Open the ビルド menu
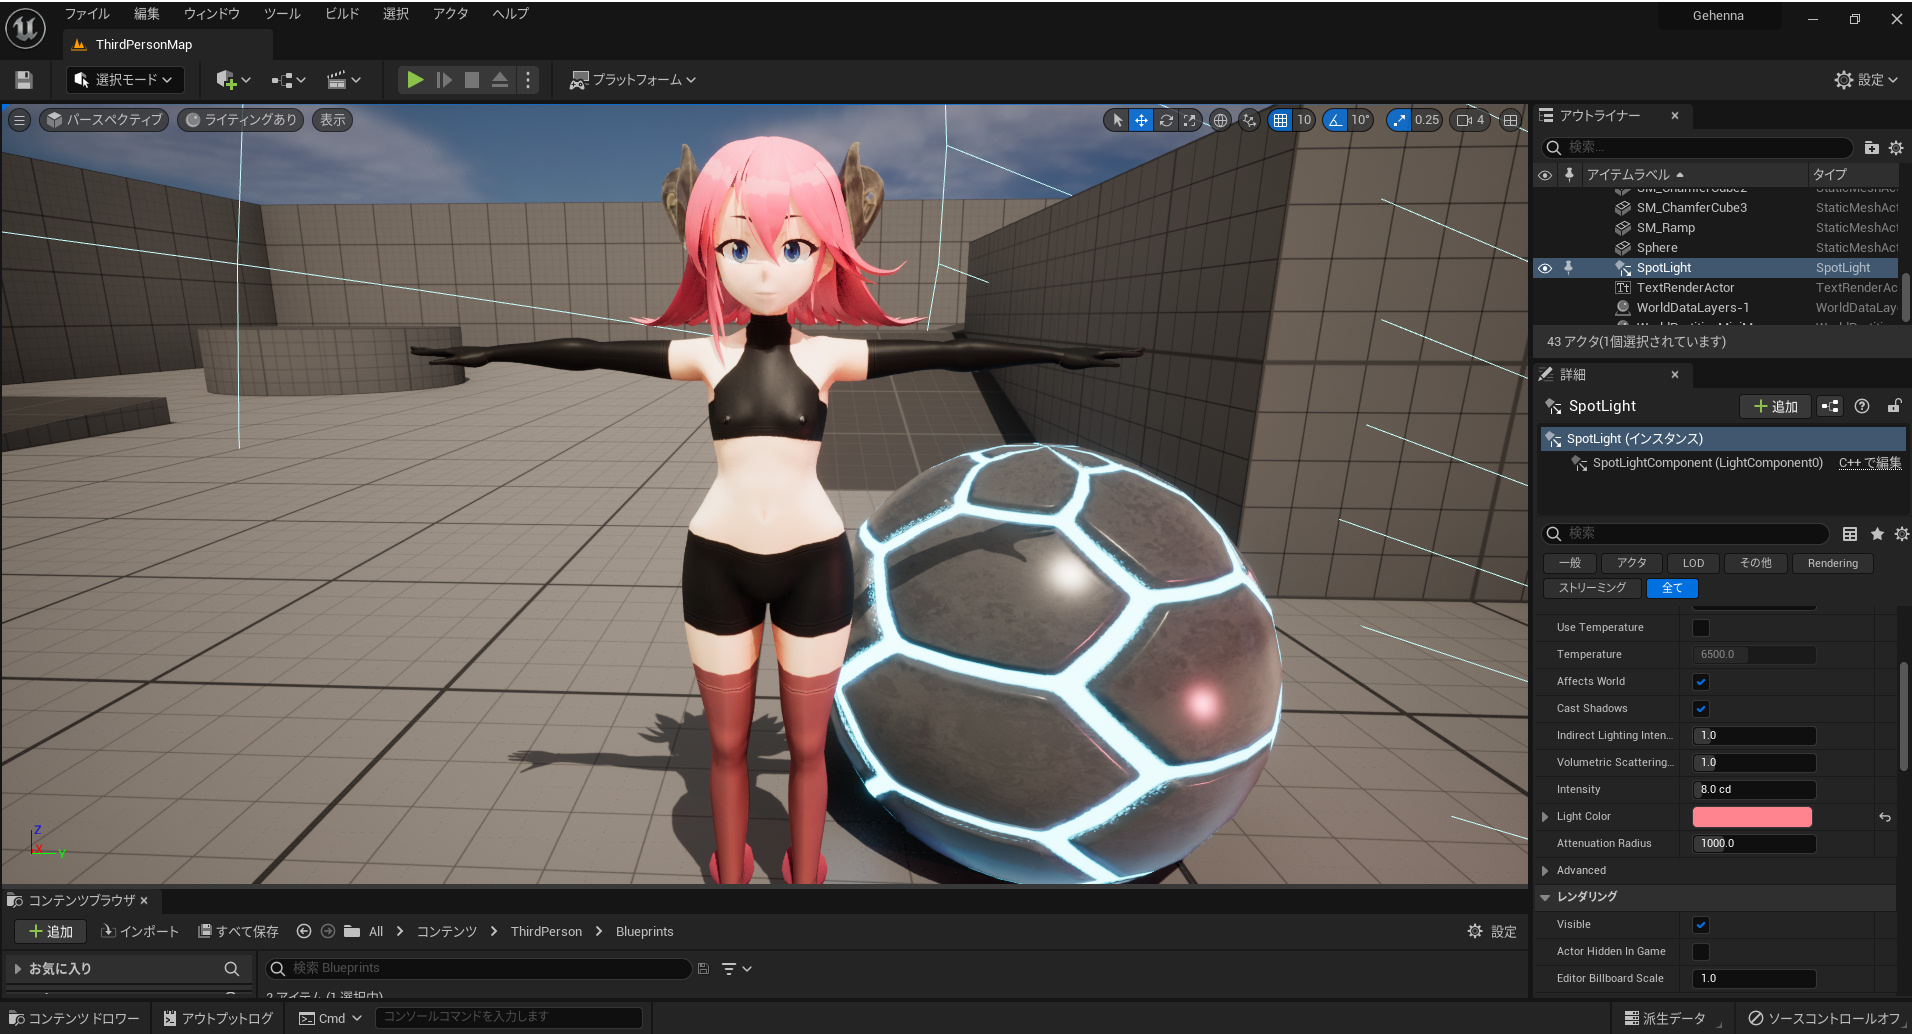 click(342, 14)
